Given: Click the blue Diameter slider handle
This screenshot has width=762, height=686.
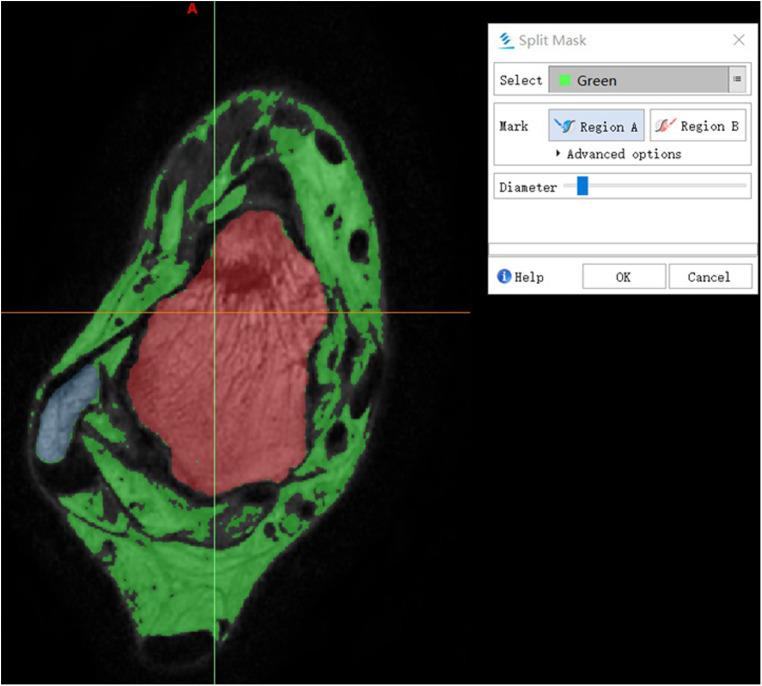Looking at the screenshot, I should point(582,186).
